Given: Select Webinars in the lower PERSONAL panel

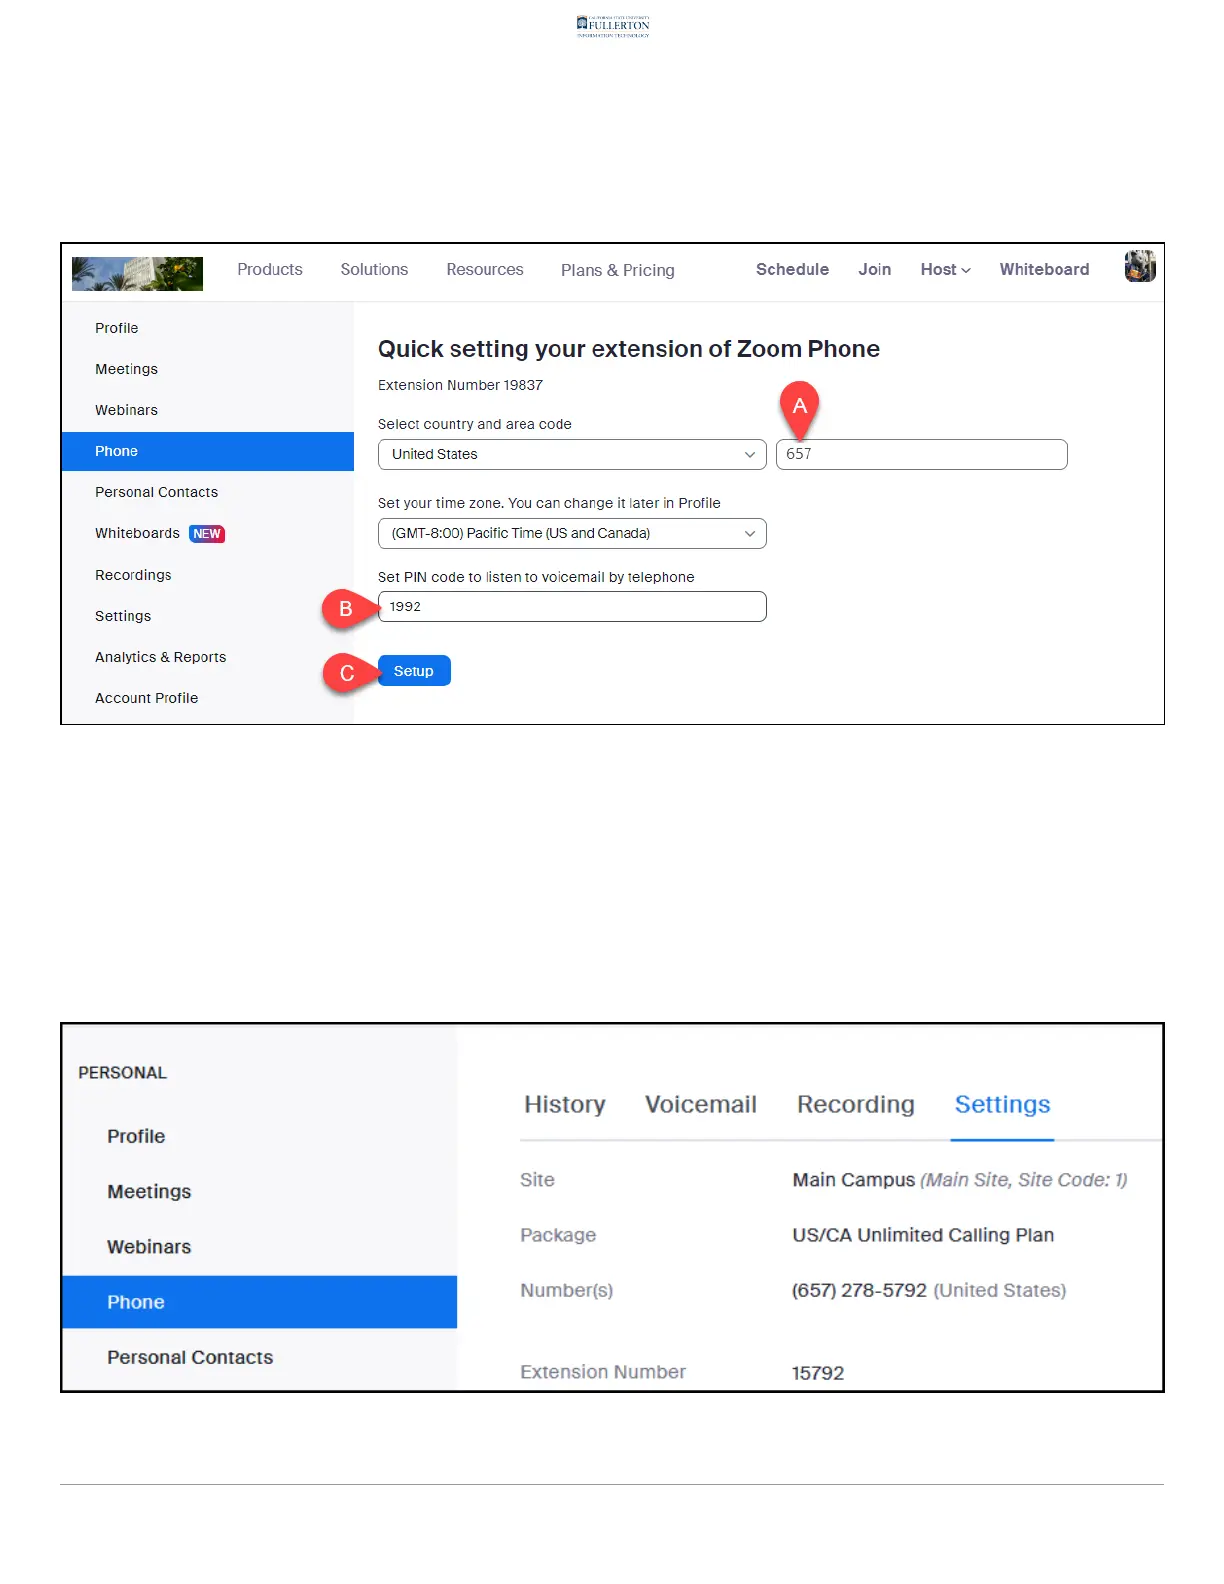Looking at the screenshot, I should tap(149, 1247).
